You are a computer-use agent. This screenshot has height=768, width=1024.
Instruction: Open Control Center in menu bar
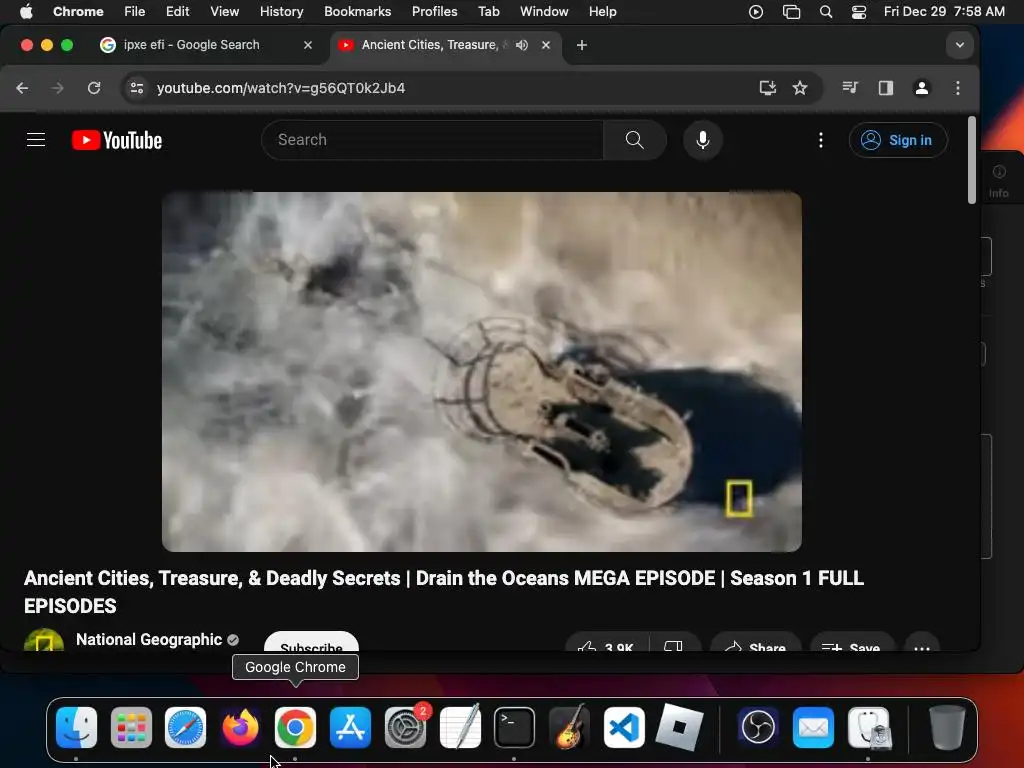pos(859,11)
